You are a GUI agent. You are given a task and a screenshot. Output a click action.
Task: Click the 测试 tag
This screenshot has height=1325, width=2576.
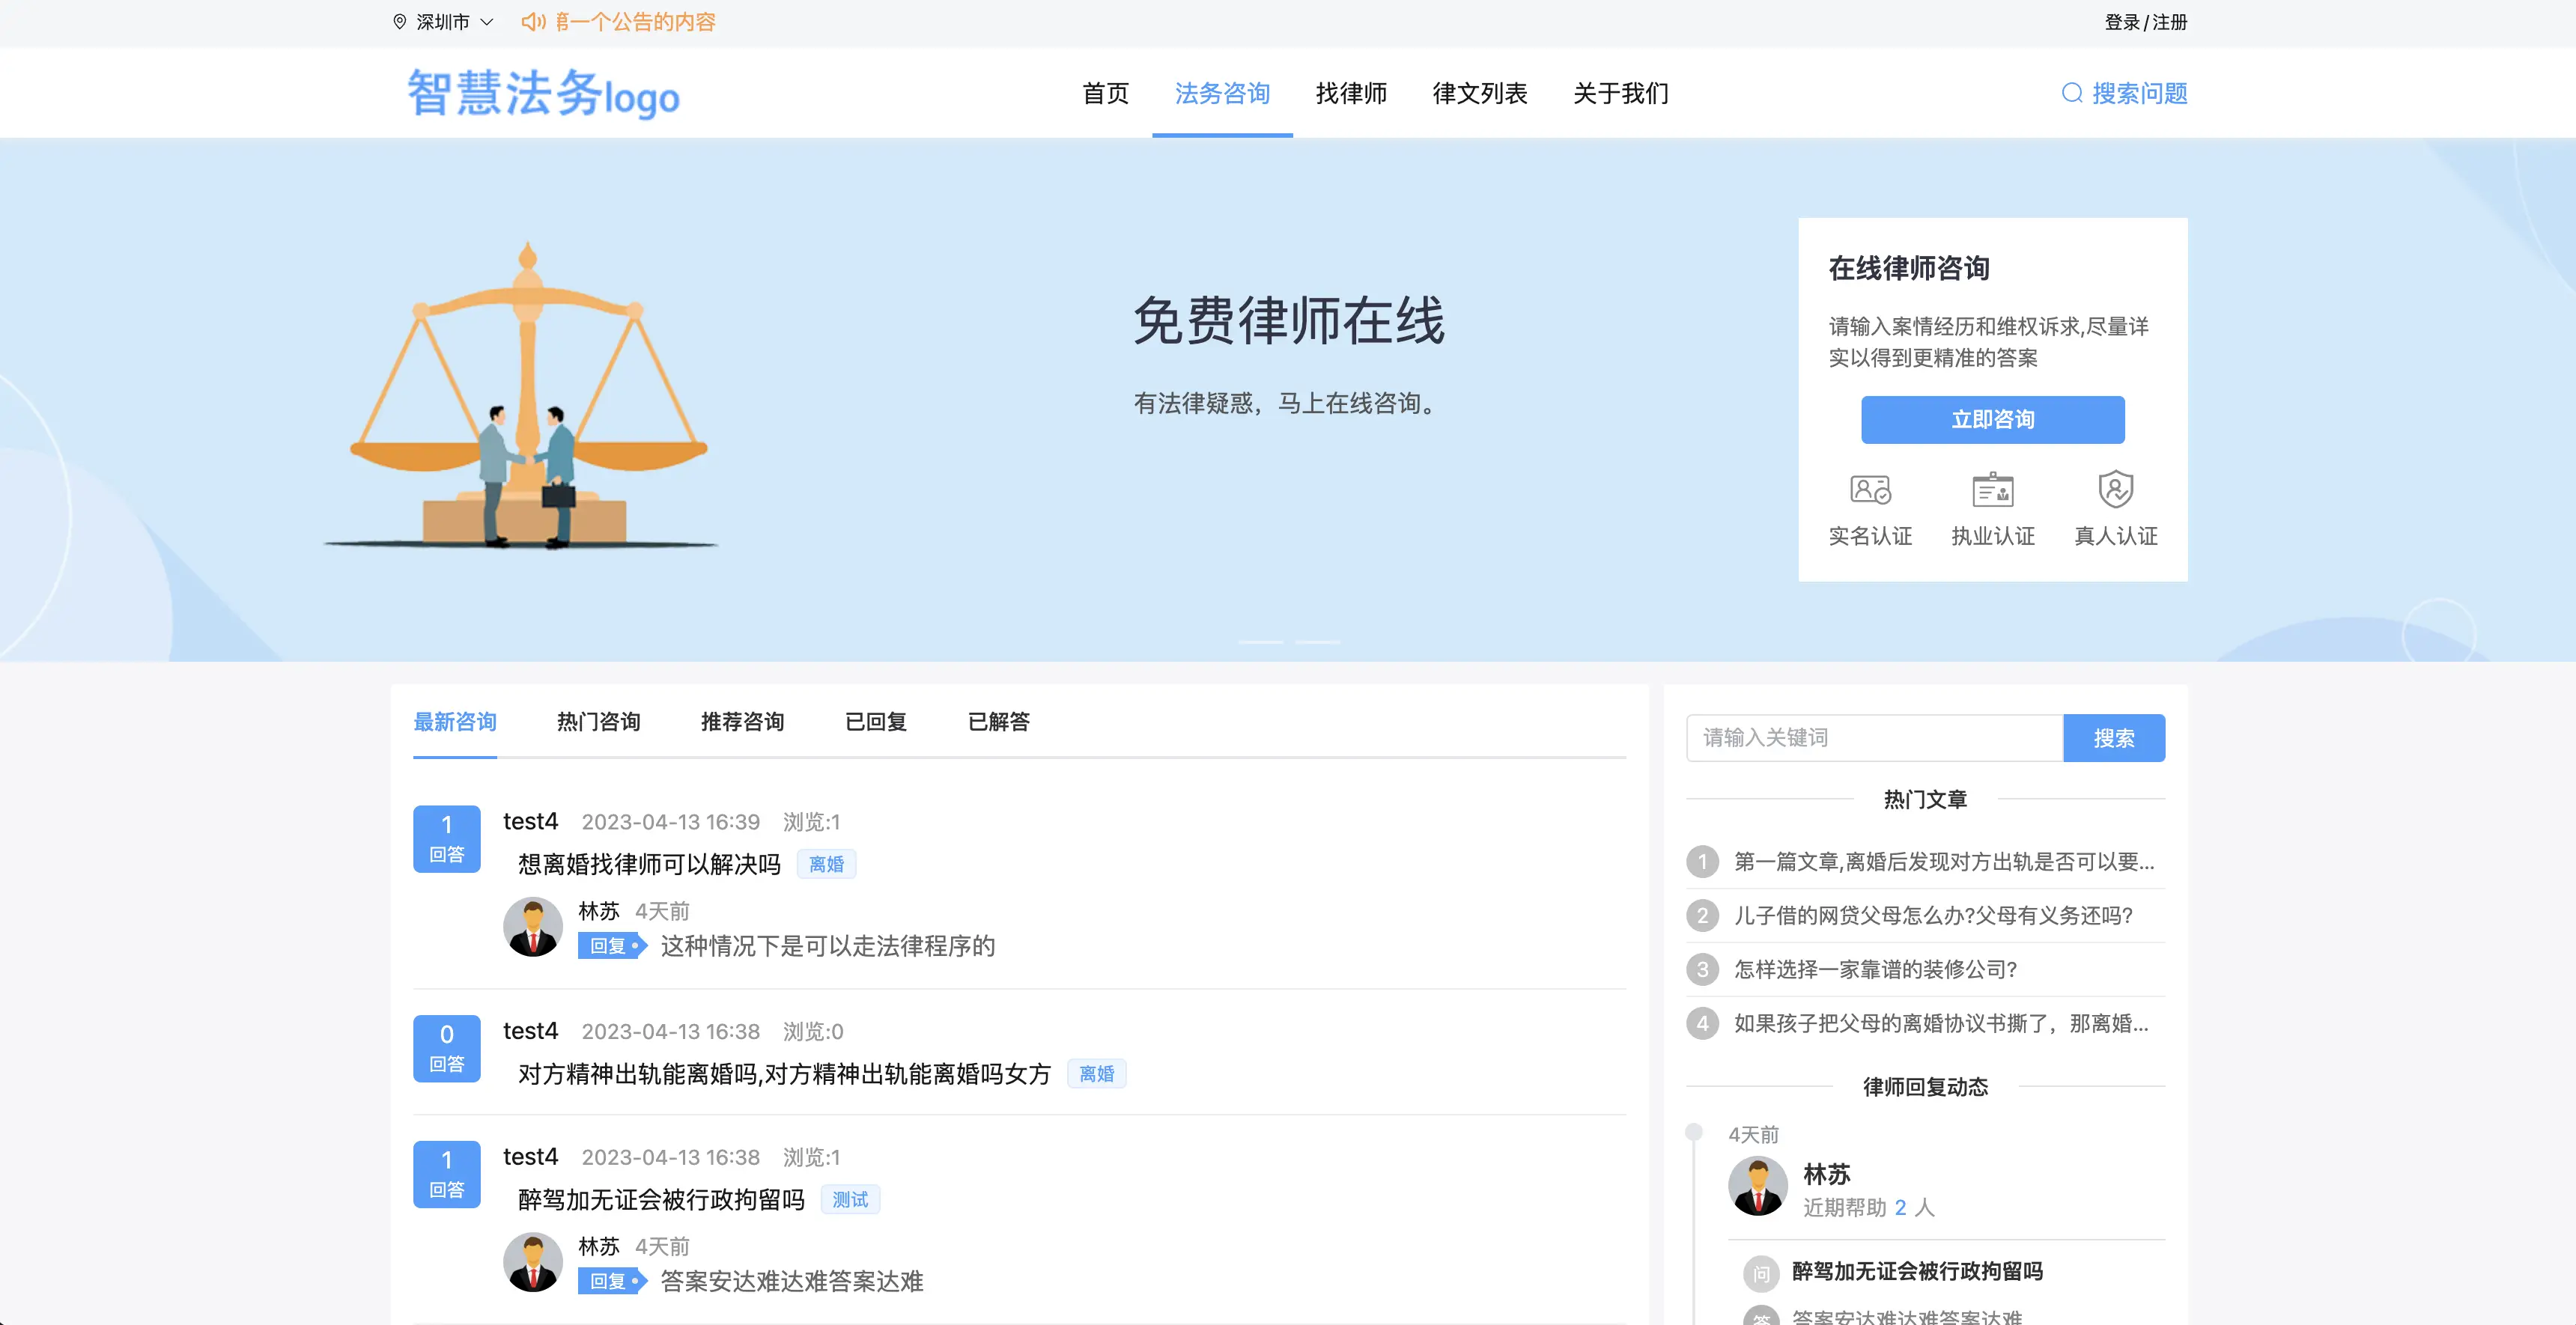pyautogui.click(x=850, y=1199)
